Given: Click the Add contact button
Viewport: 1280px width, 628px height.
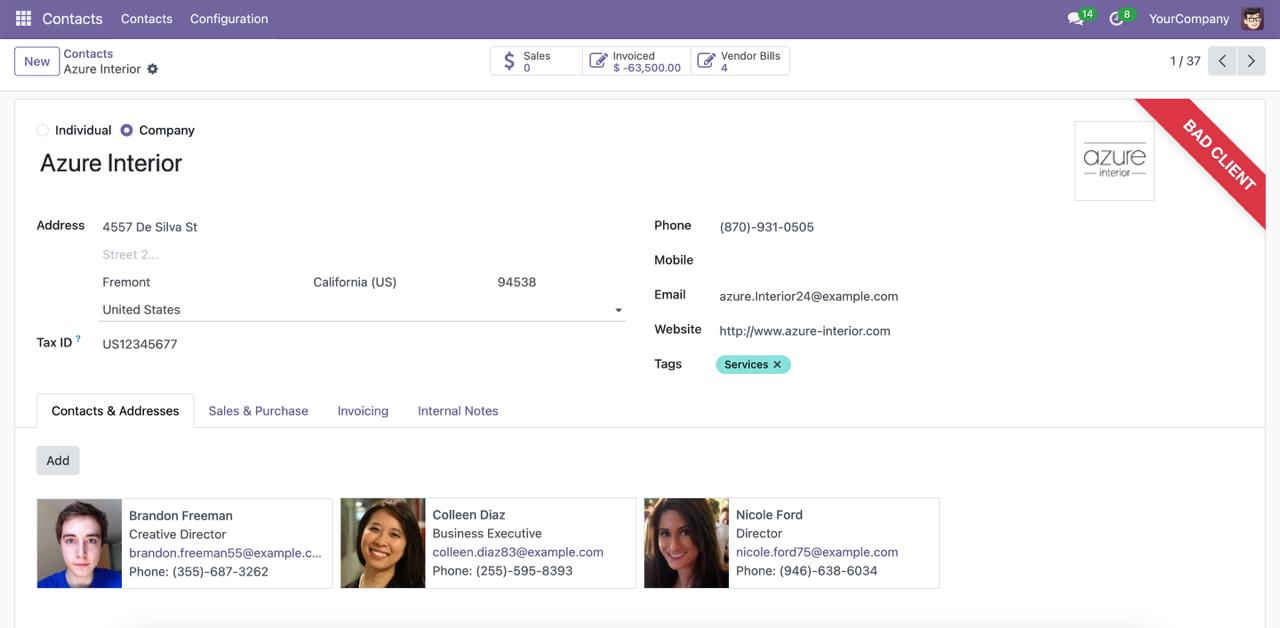Looking at the screenshot, I should coord(58,460).
